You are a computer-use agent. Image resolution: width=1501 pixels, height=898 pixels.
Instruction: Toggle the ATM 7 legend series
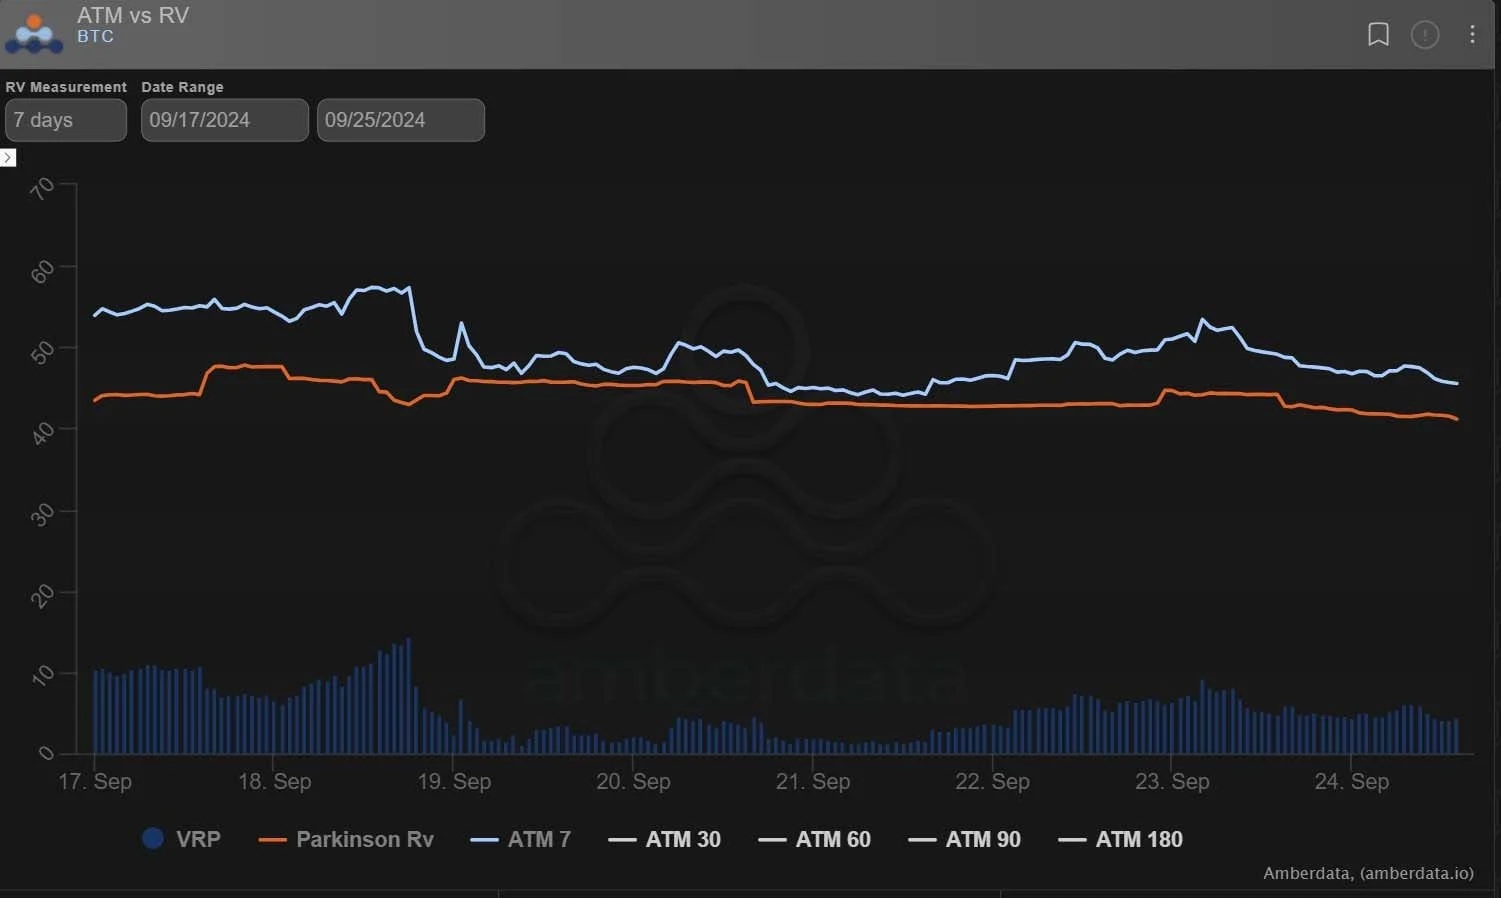pos(521,839)
